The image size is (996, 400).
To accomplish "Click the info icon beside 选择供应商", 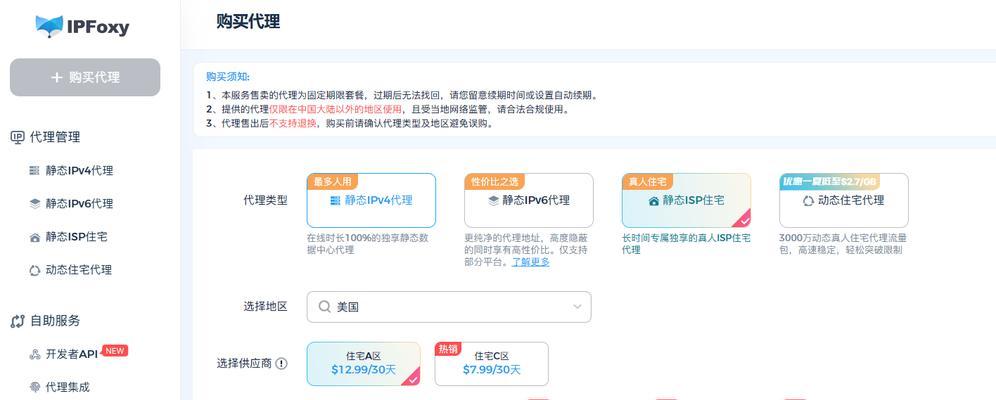I will [281, 364].
